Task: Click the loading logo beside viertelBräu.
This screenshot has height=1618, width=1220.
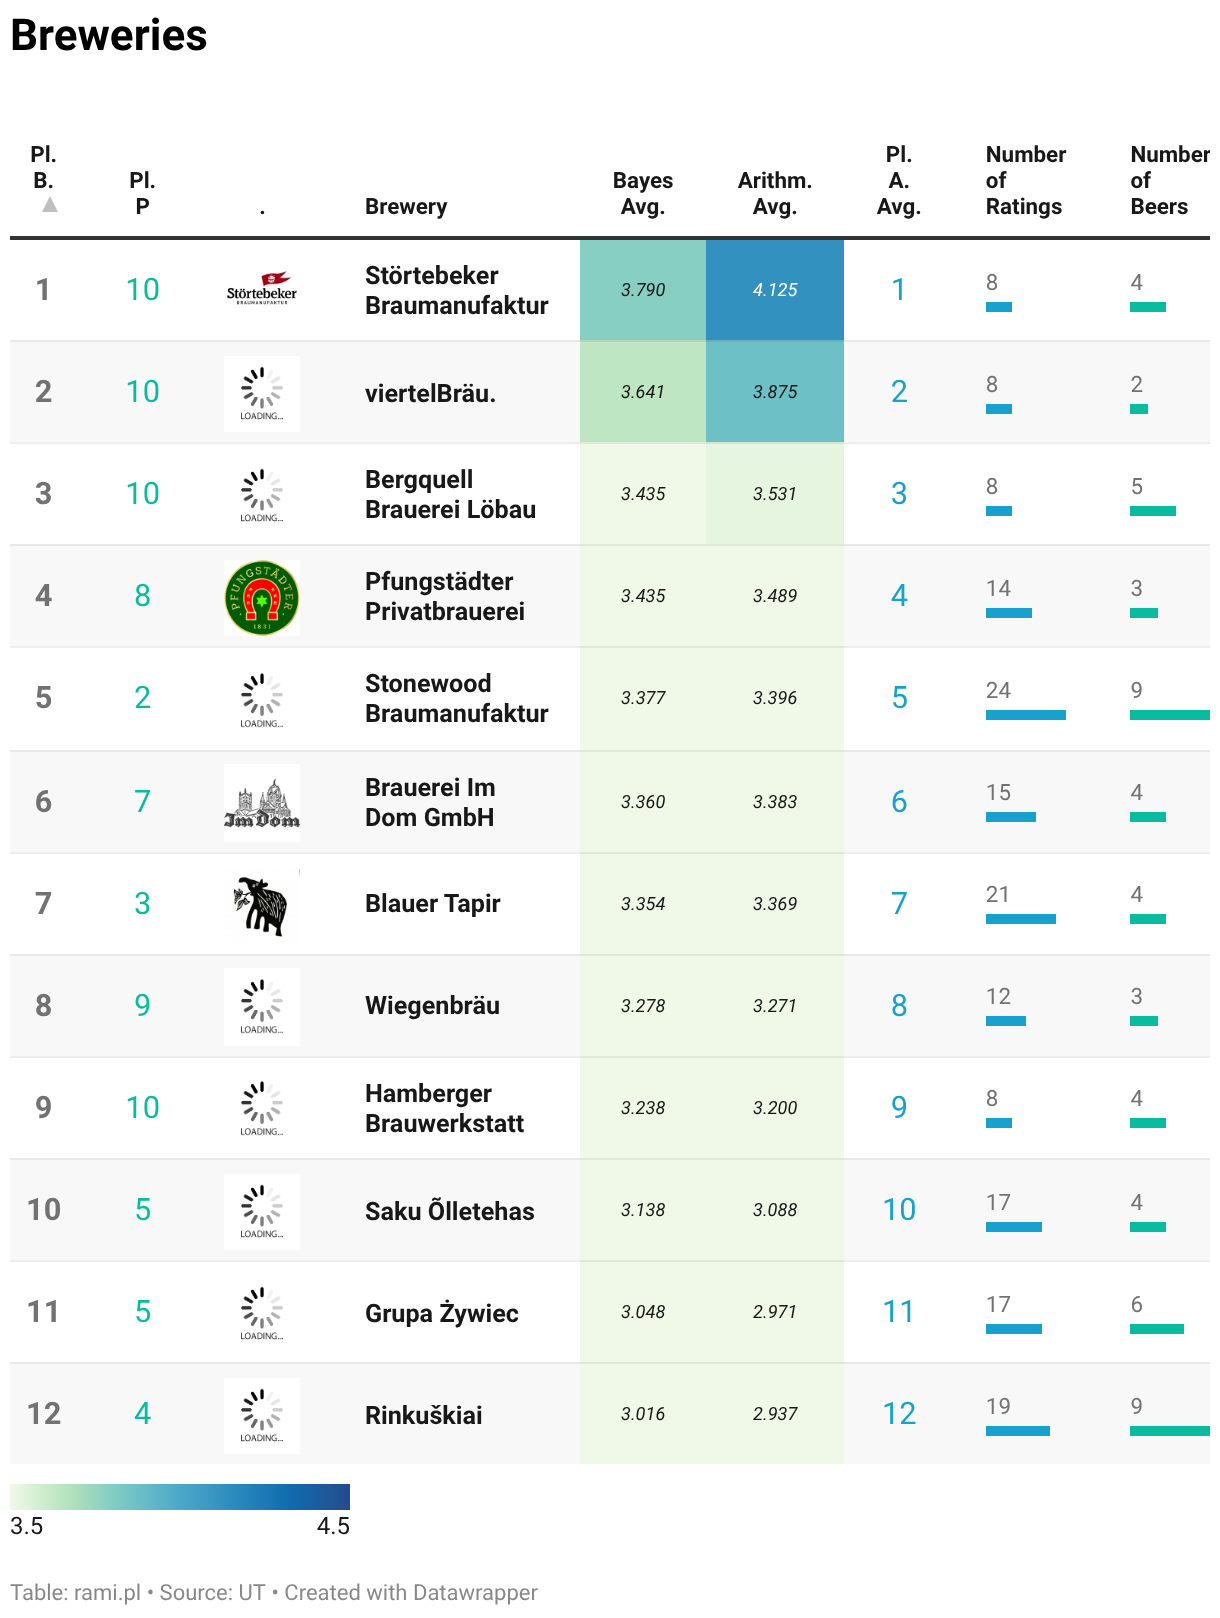Action: pyautogui.click(x=262, y=394)
